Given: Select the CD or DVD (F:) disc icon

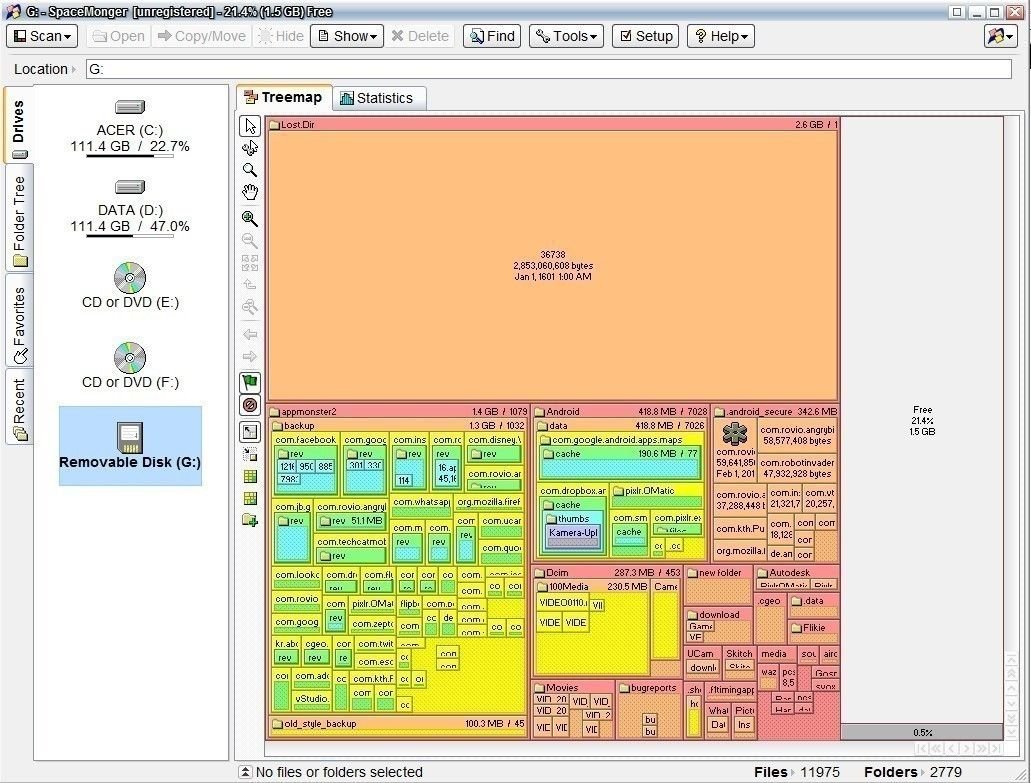Looking at the screenshot, I should [130, 358].
